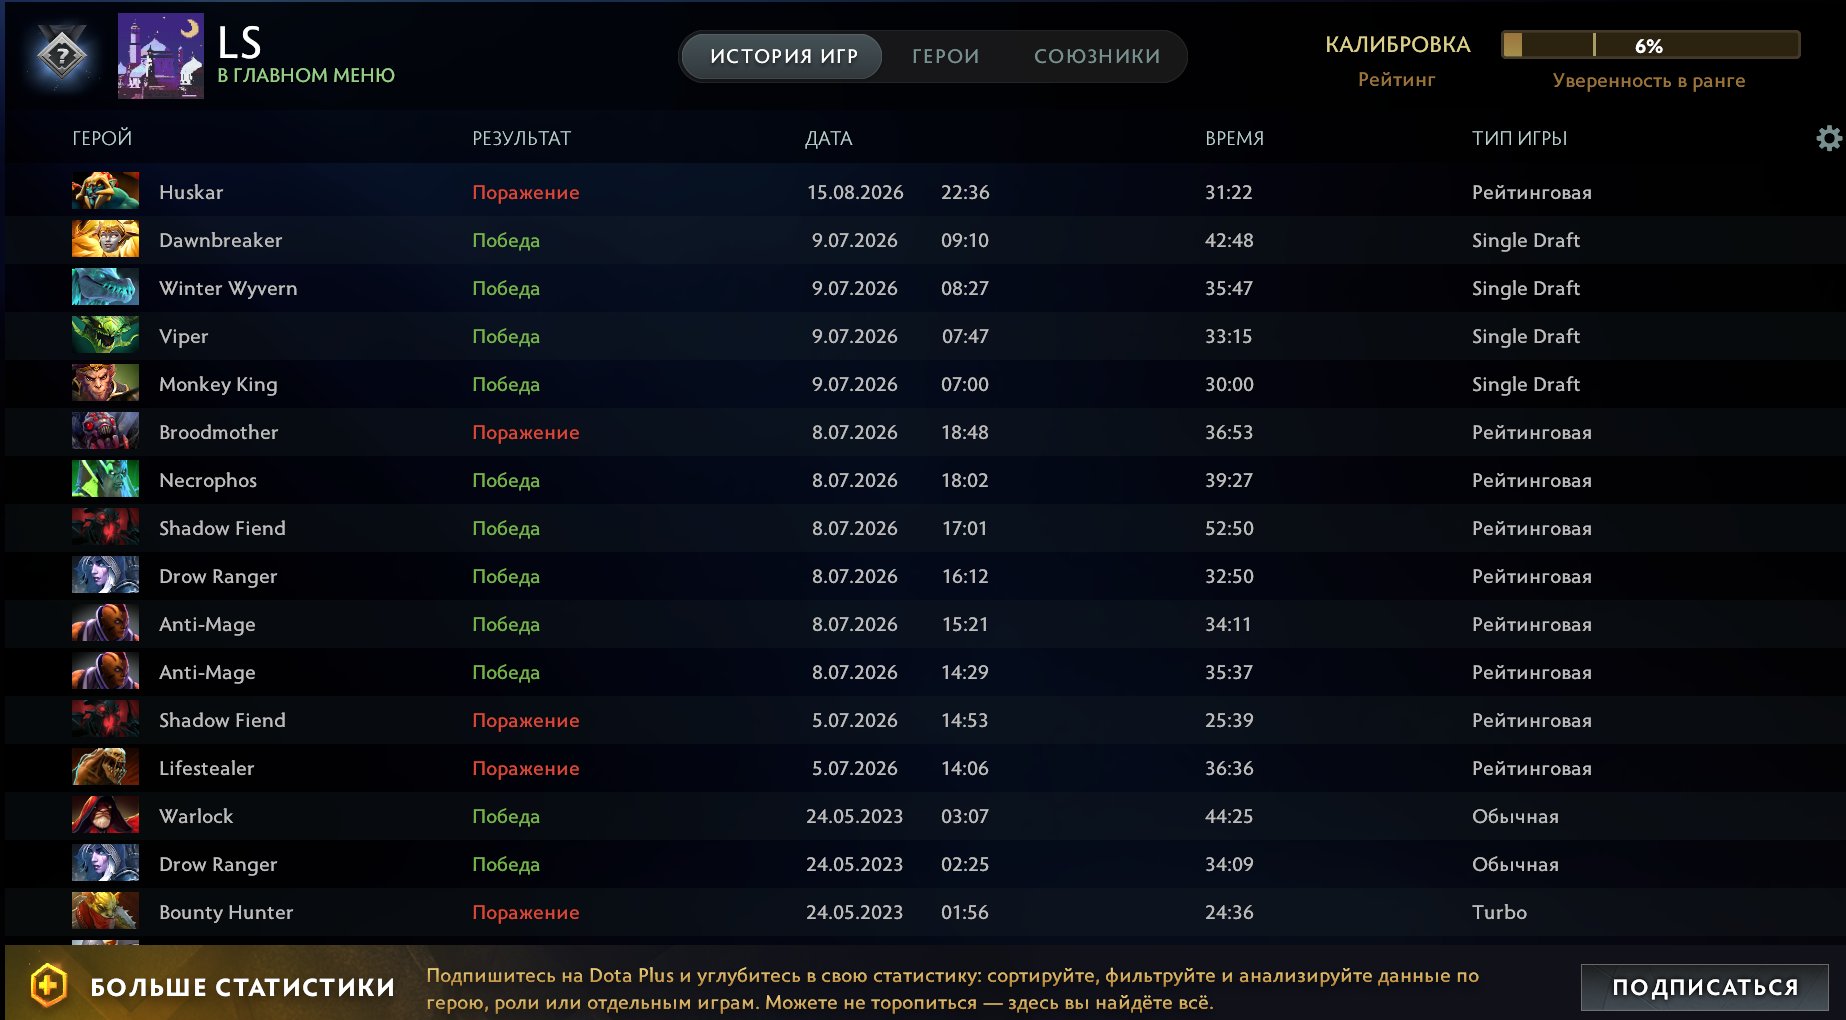1846x1020 pixels.
Task: Click the Время column header
Action: tap(1234, 138)
